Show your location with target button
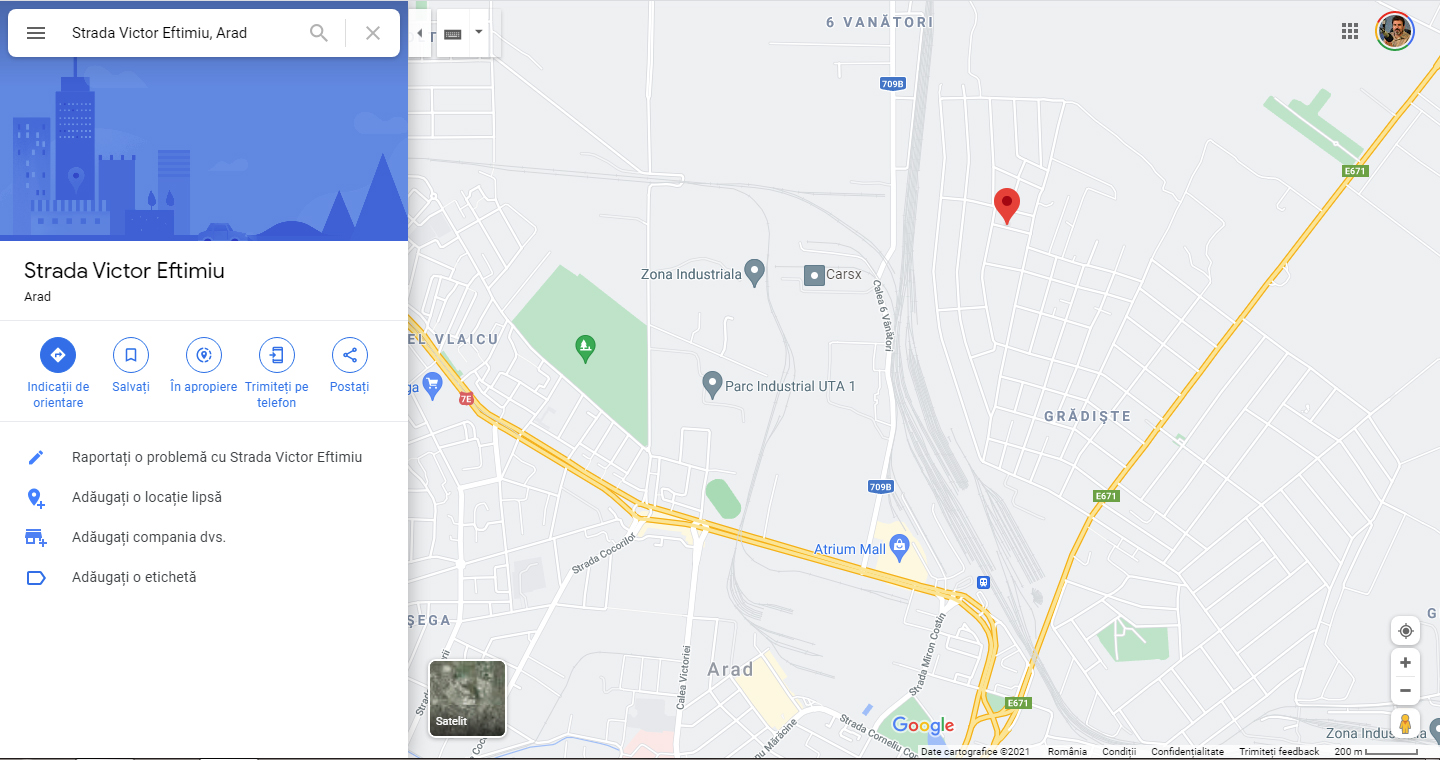Viewport: 1440px width, 760px height. pos(1405,631)
